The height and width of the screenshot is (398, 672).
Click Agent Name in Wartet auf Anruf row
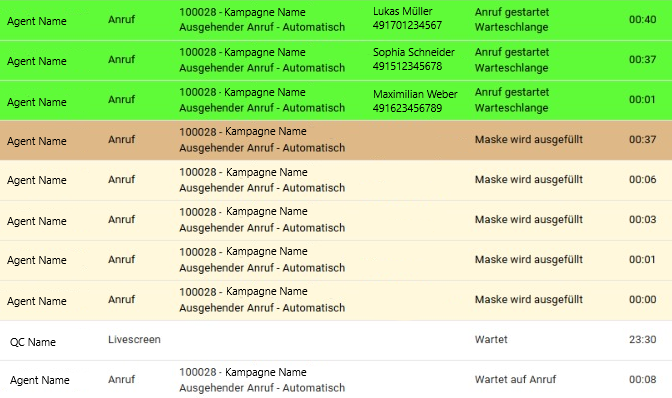point(40,380)
